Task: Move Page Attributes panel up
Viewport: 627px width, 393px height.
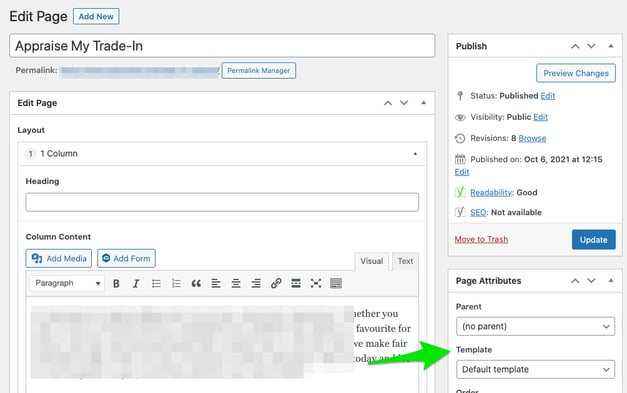Action: pyautogui.click(x=575, y=281)
